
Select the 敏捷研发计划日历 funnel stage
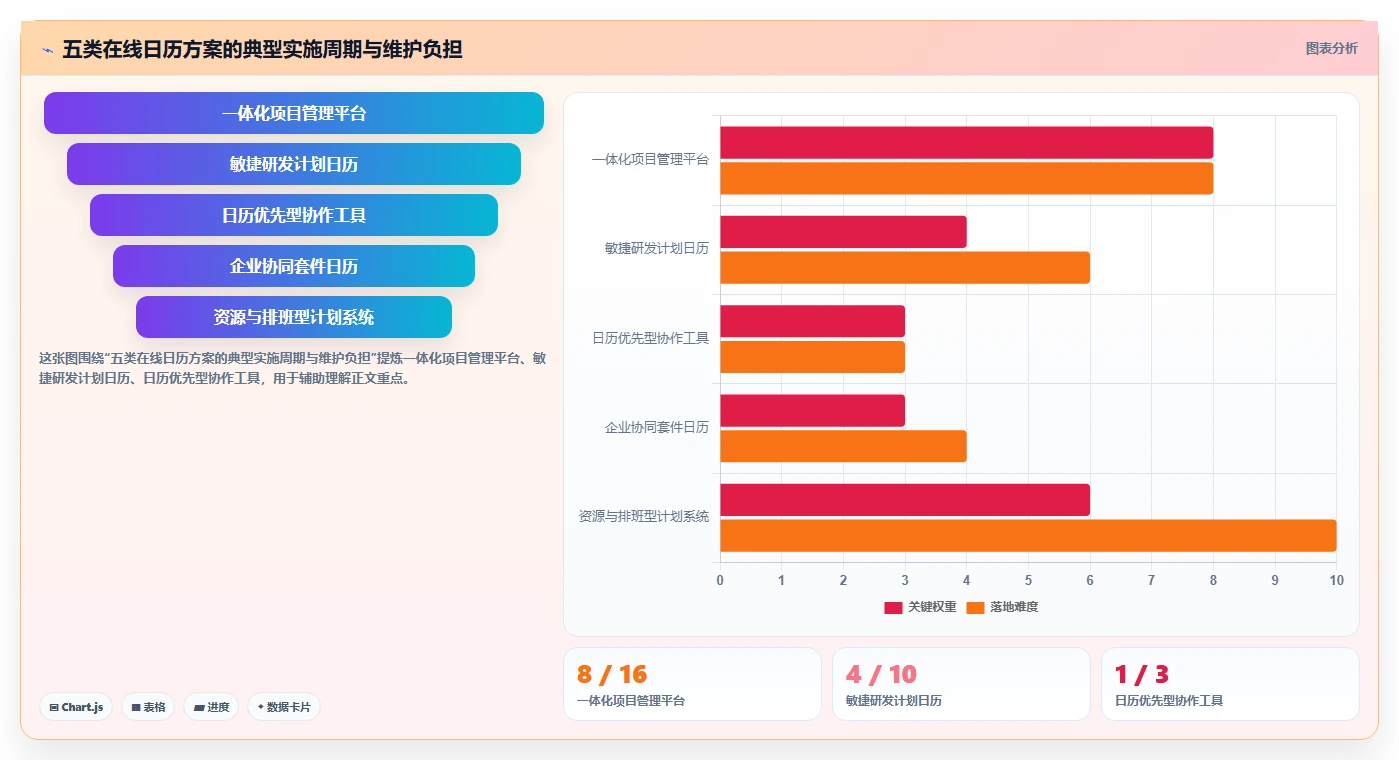(294, 164)
